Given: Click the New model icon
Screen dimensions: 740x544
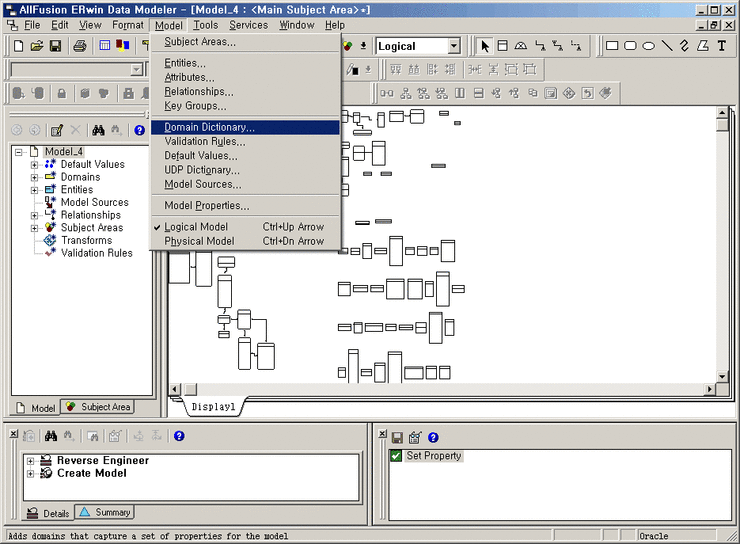Looking at the screenshot, I should tap(19, 46).
